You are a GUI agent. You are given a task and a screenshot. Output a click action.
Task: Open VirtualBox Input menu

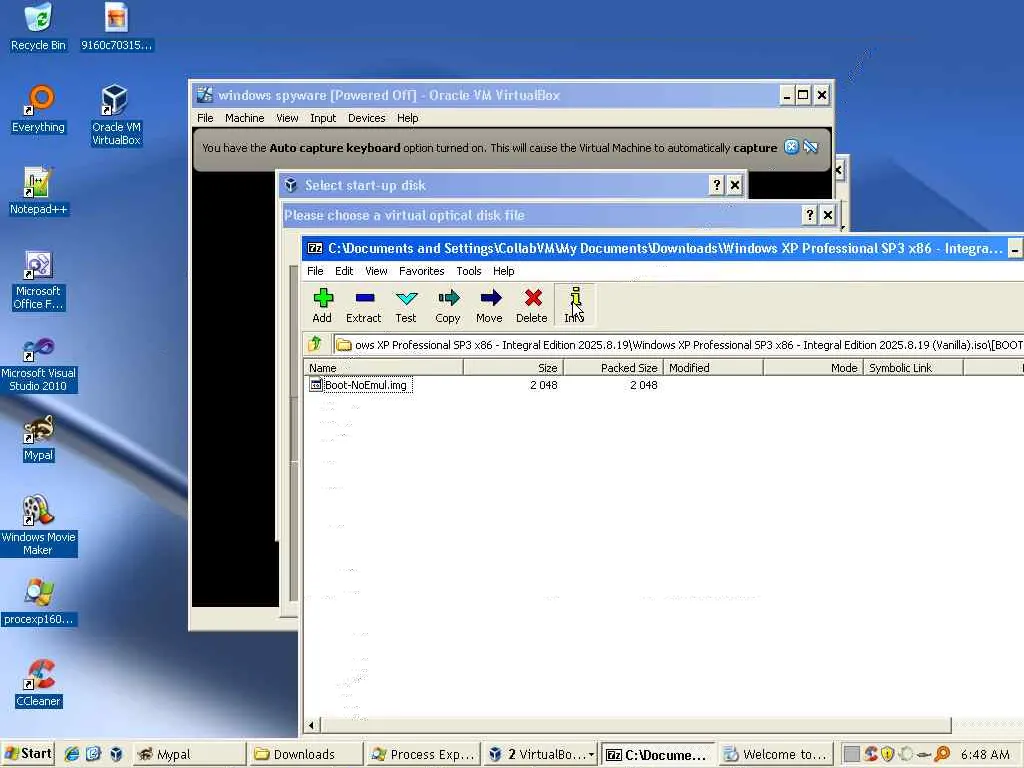[323, 118]
